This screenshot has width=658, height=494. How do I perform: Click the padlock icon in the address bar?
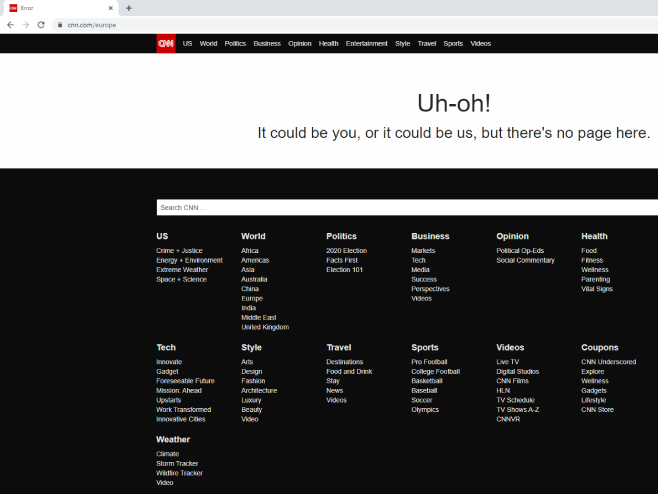[x=60, y=25]
